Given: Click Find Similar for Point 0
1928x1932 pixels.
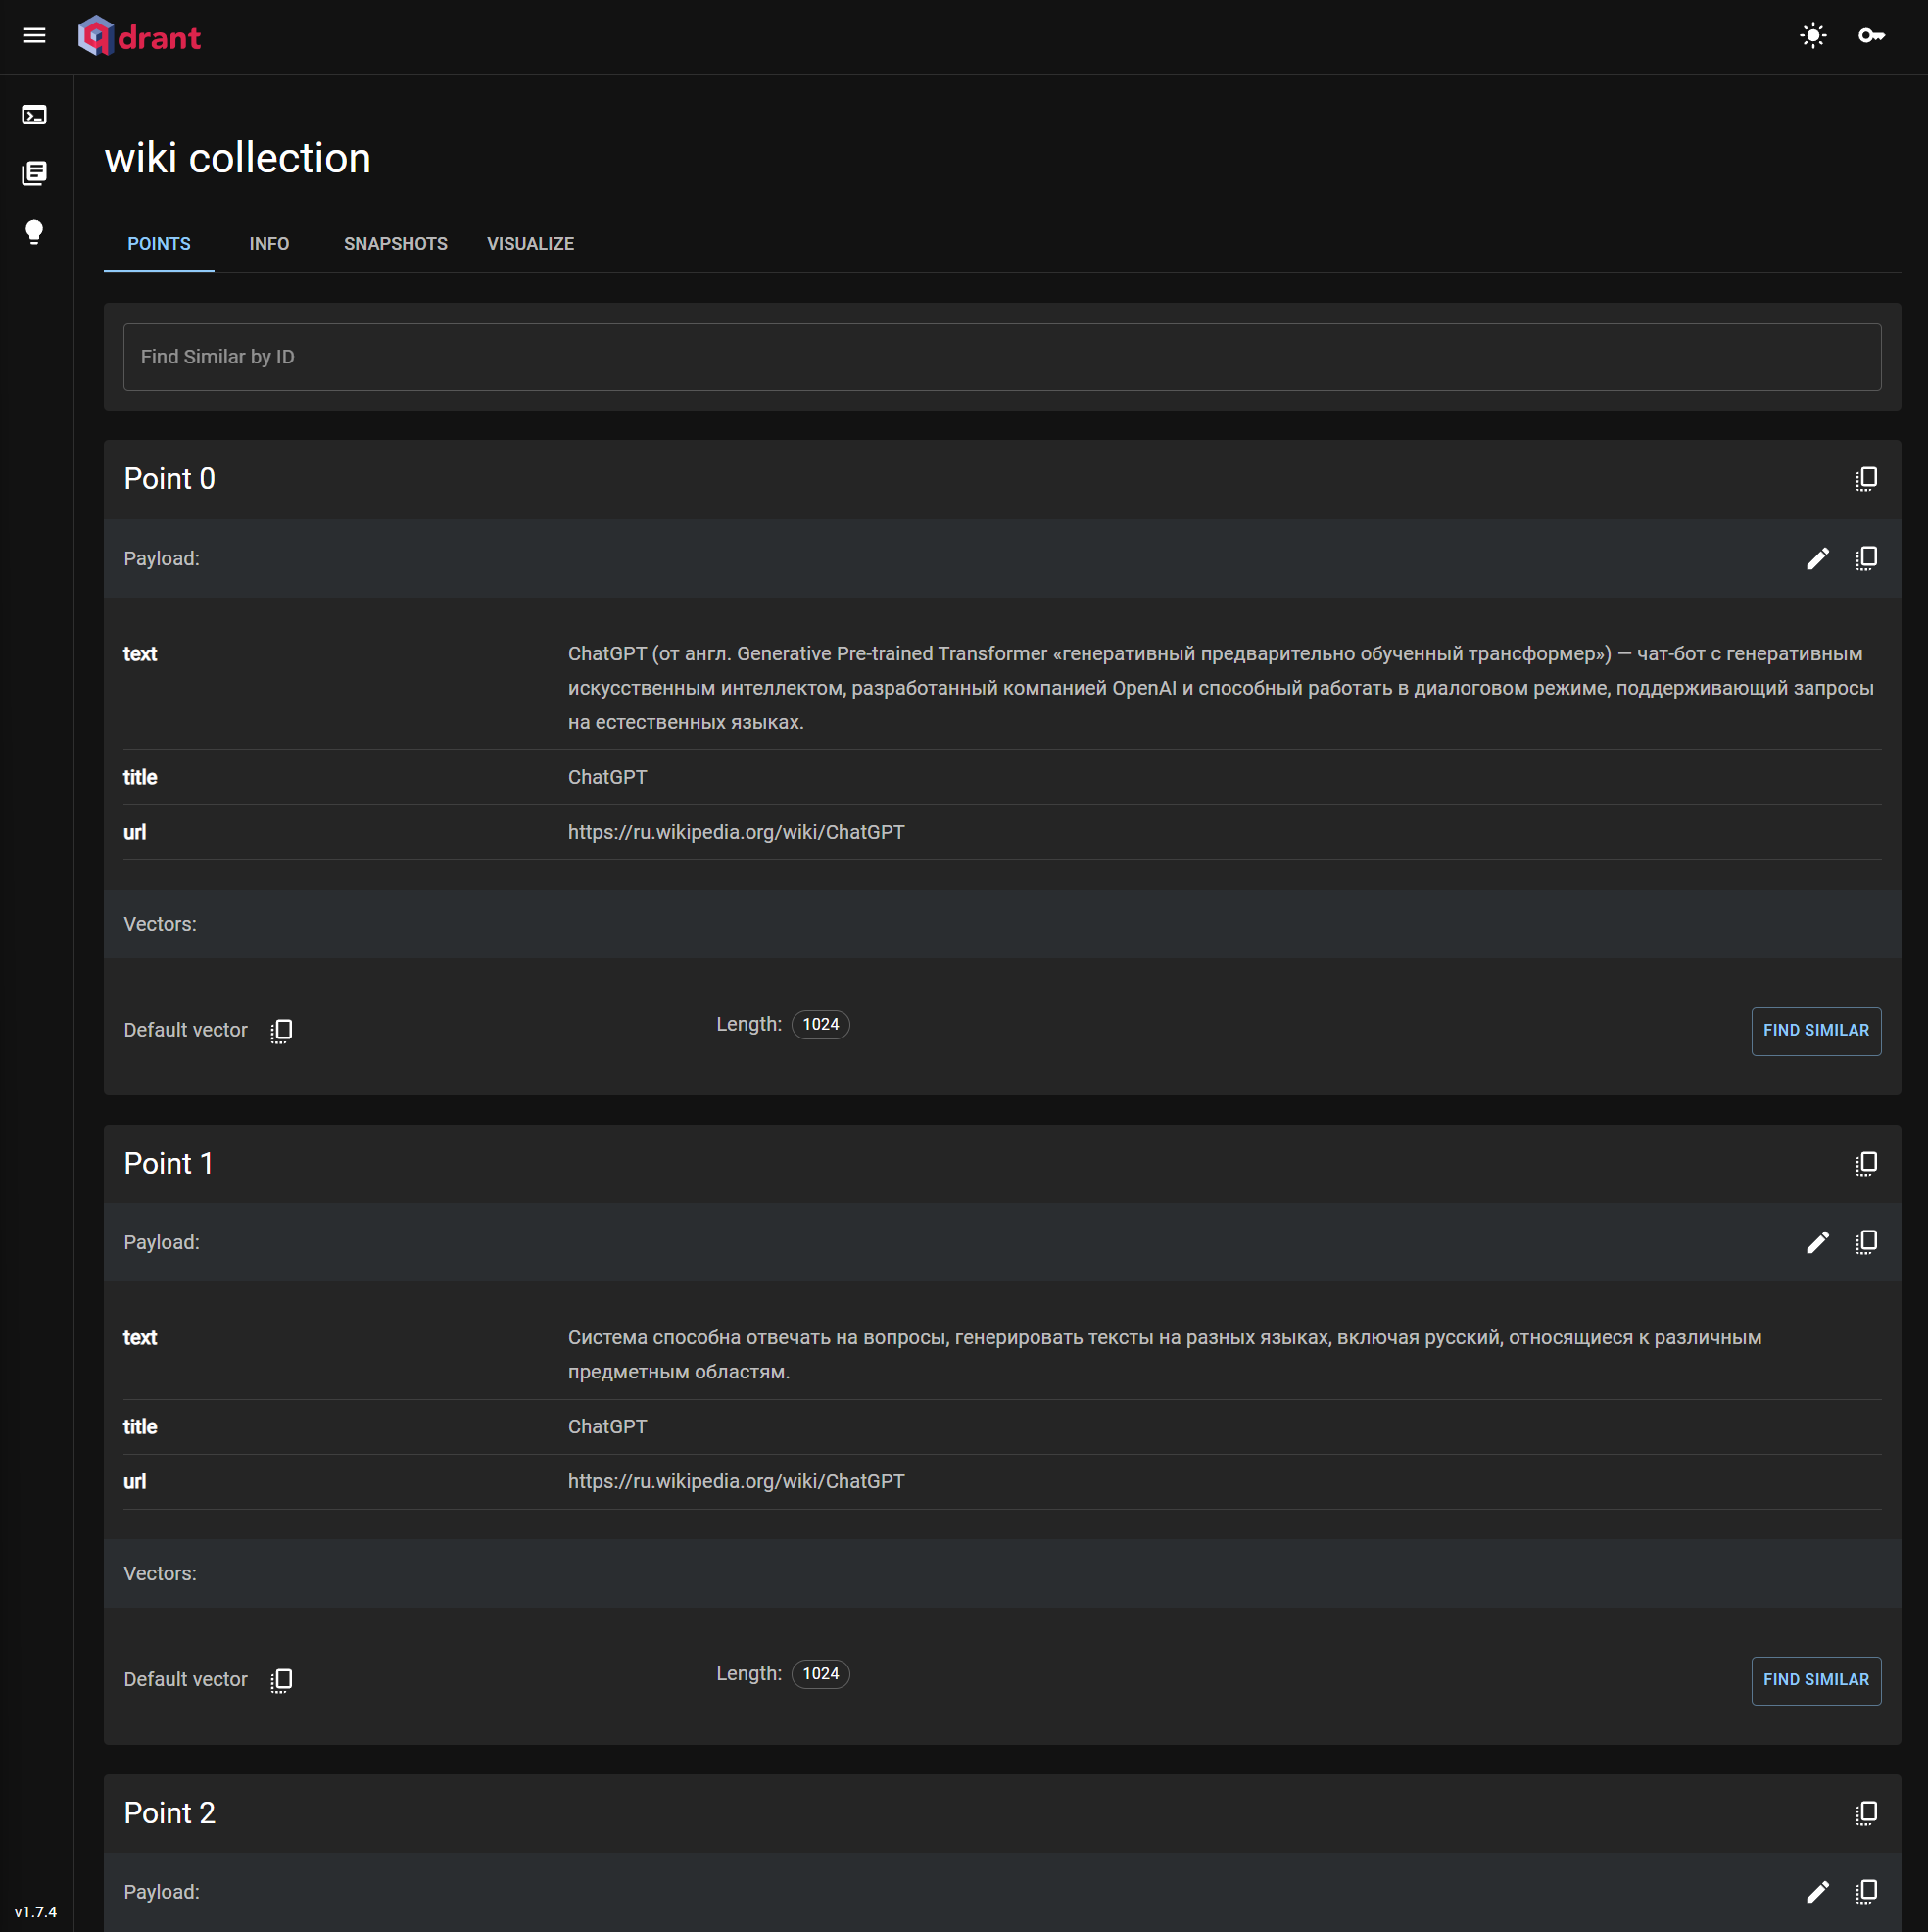Looking at the screenshot, I should [x=1816, y=1031].
